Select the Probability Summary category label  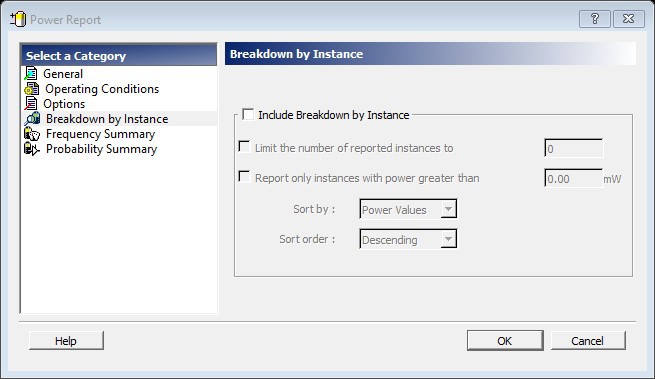(x=102, y=149)
